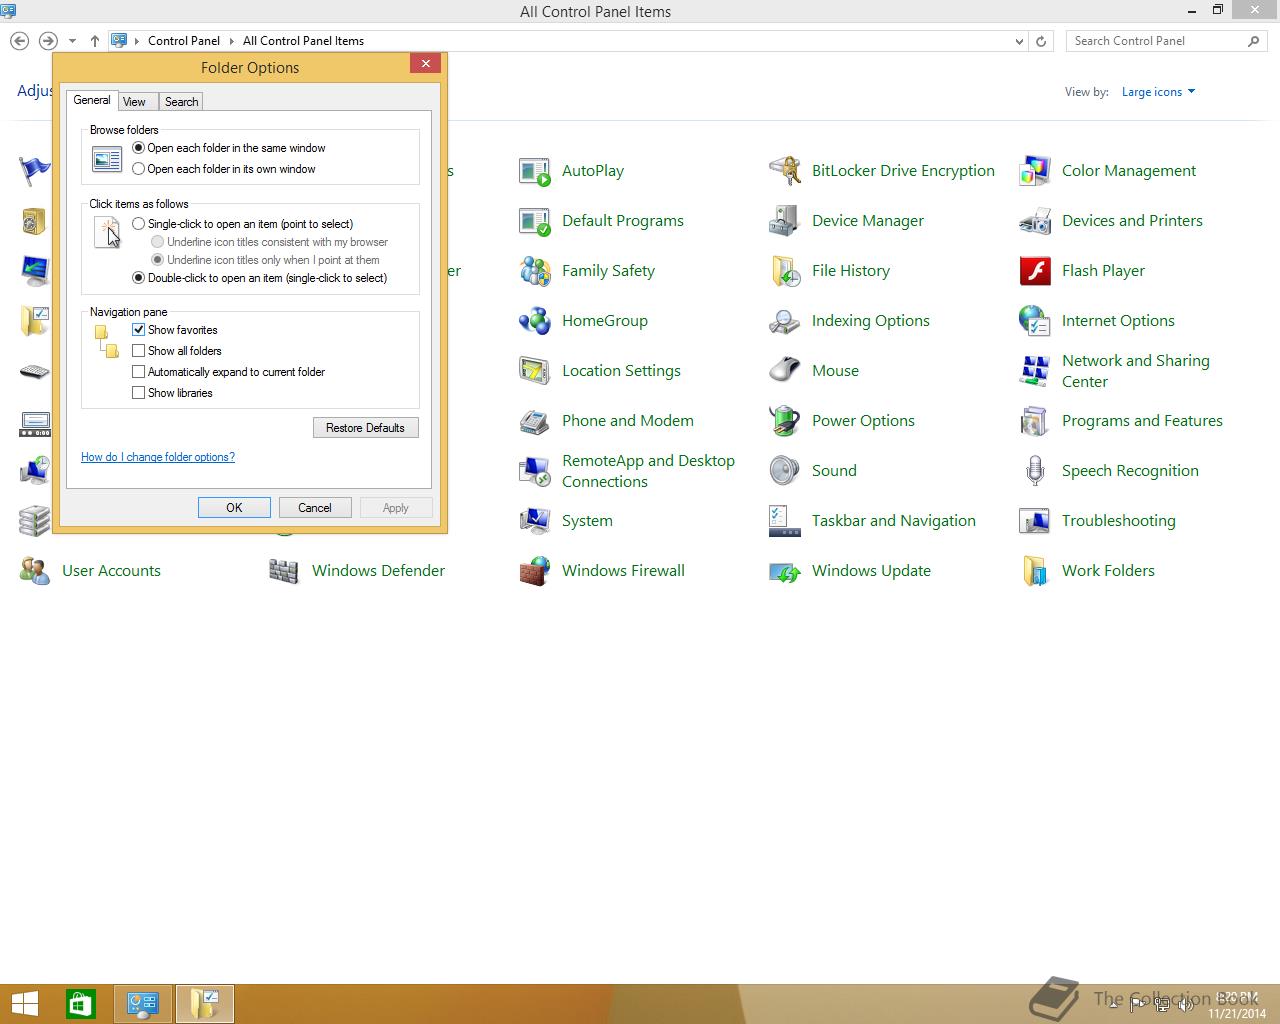The image size is (1280, 1024).
Task: Open the Family Safety icon
Action: 535,271
